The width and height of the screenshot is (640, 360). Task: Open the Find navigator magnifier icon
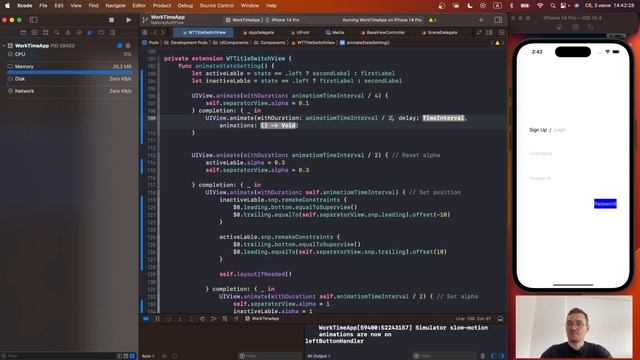click(57, 33)
